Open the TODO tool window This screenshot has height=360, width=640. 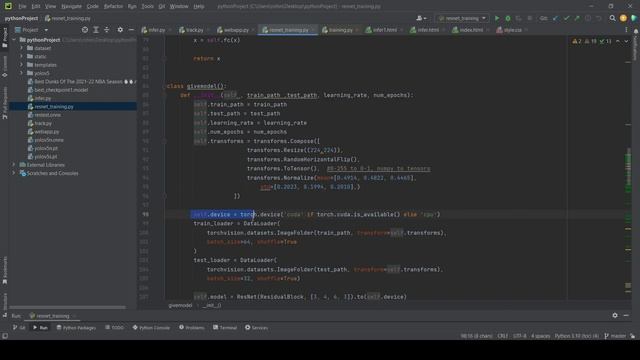115,328
